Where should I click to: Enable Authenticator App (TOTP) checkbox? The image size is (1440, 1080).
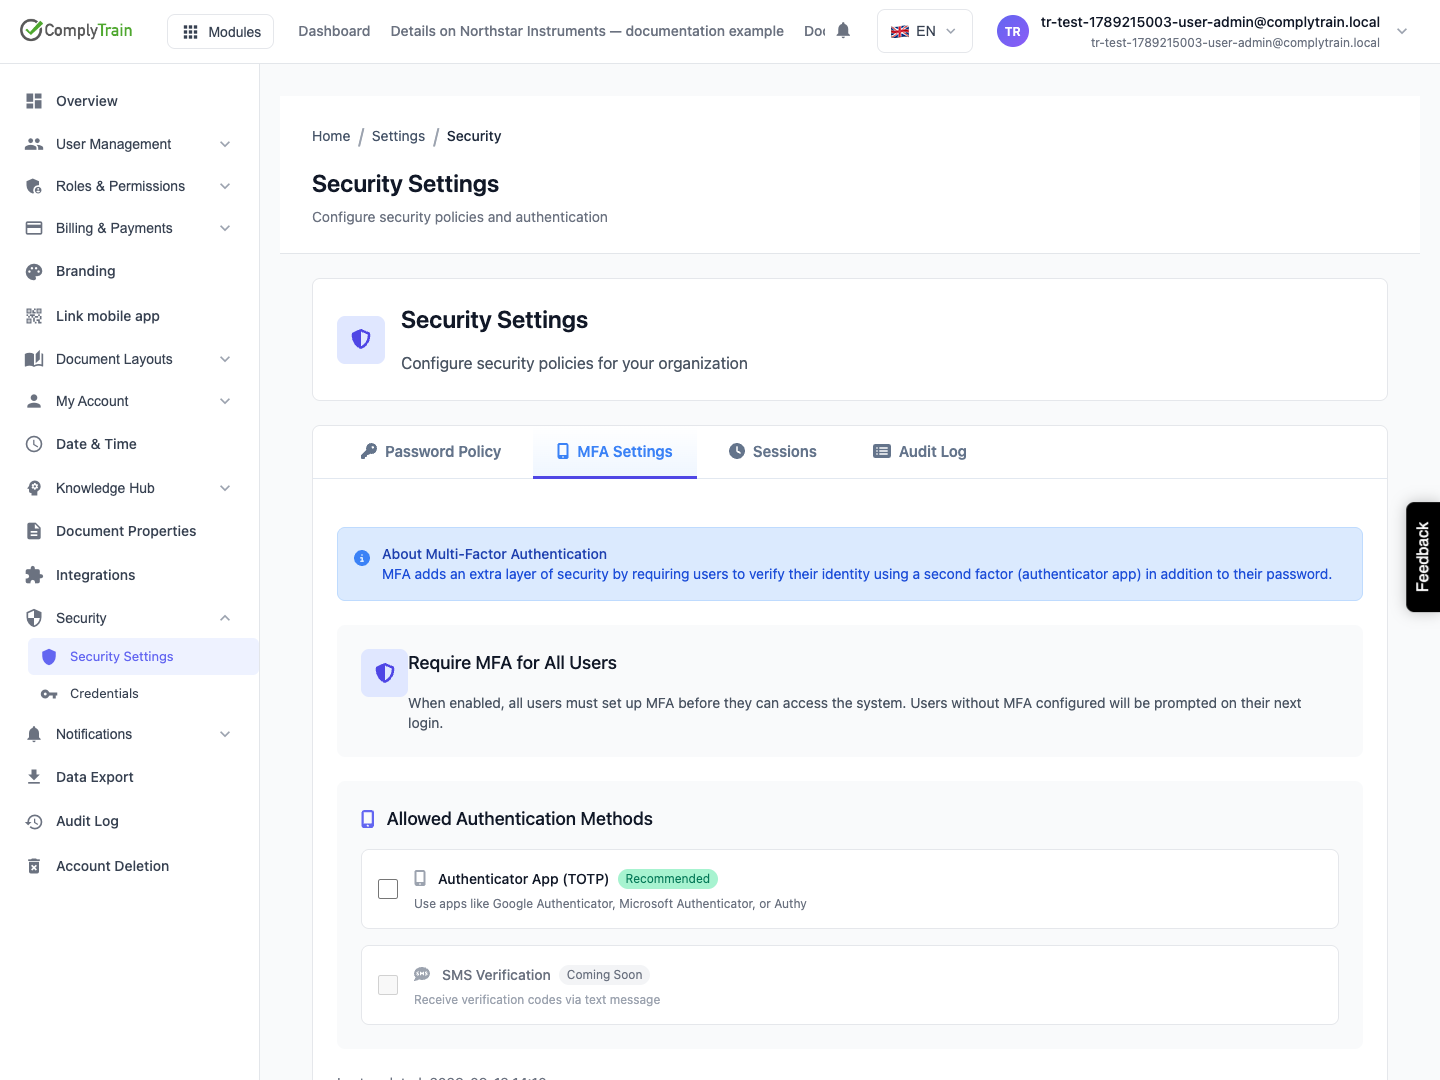pos(388,889)
